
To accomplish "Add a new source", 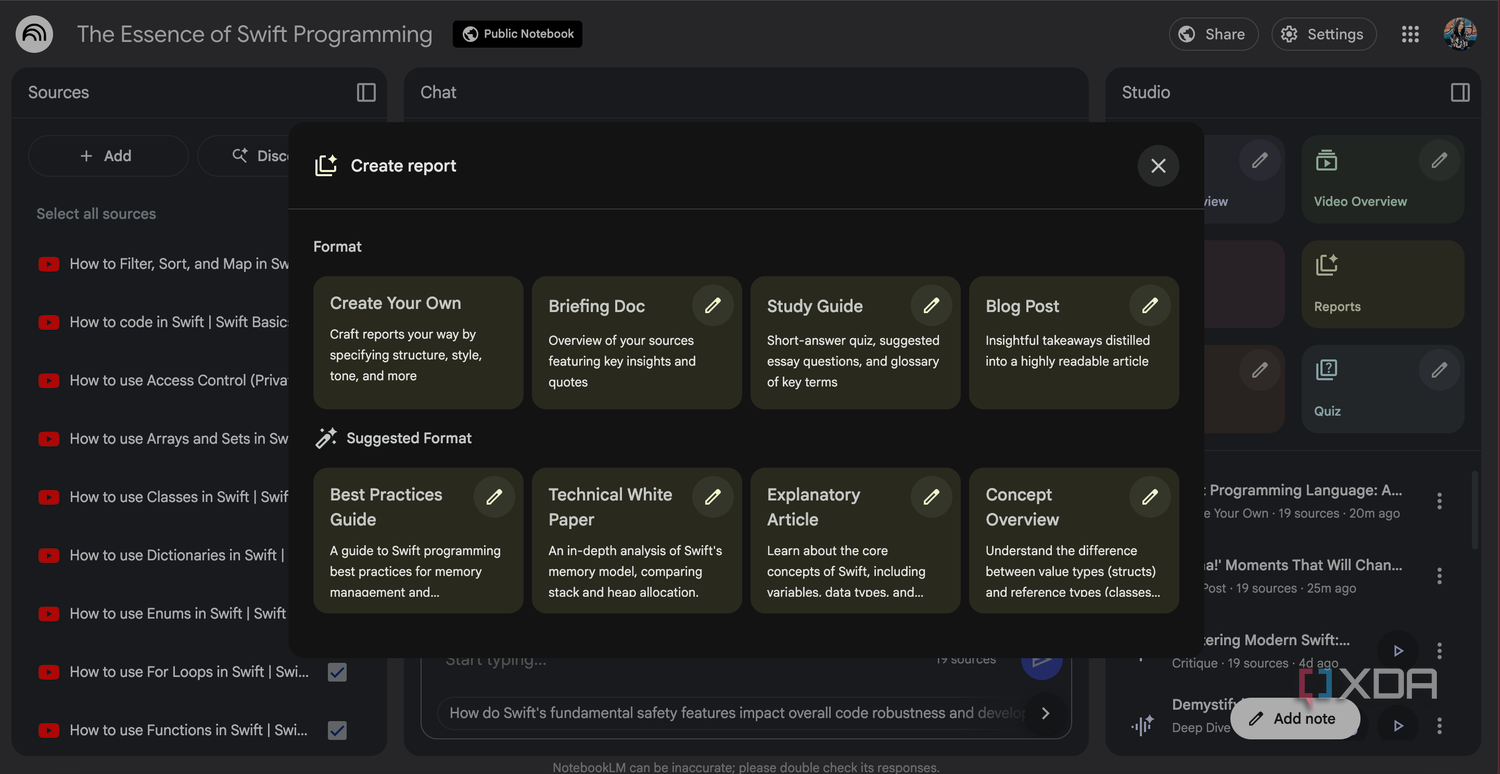I will click(108, 156).
